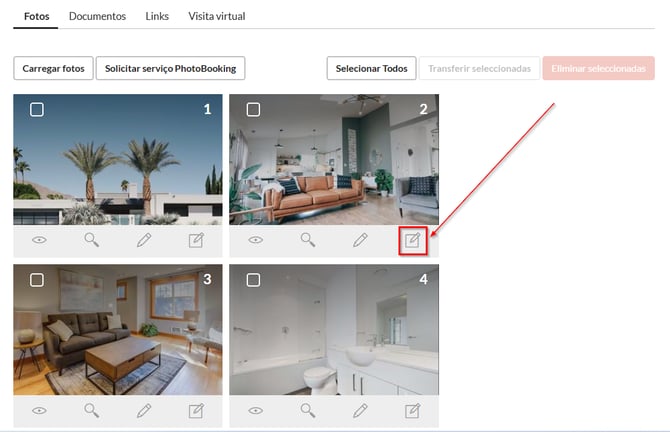The width and height of the screenshot is (670, 432).
Task: Select the checkbox on photo 3
Action: tap(37, 280)
